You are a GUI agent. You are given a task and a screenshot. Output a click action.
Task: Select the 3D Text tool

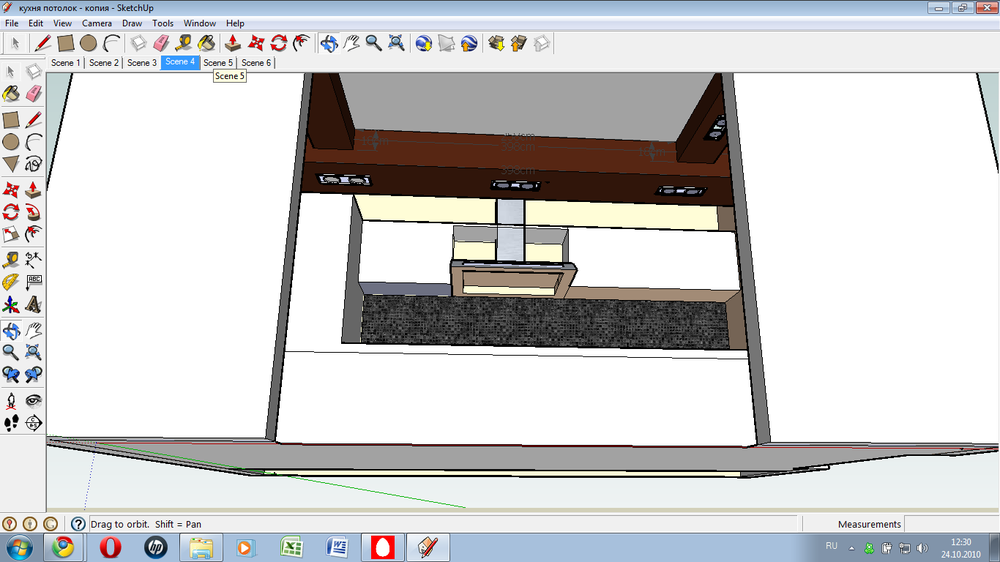click(33, 304)
